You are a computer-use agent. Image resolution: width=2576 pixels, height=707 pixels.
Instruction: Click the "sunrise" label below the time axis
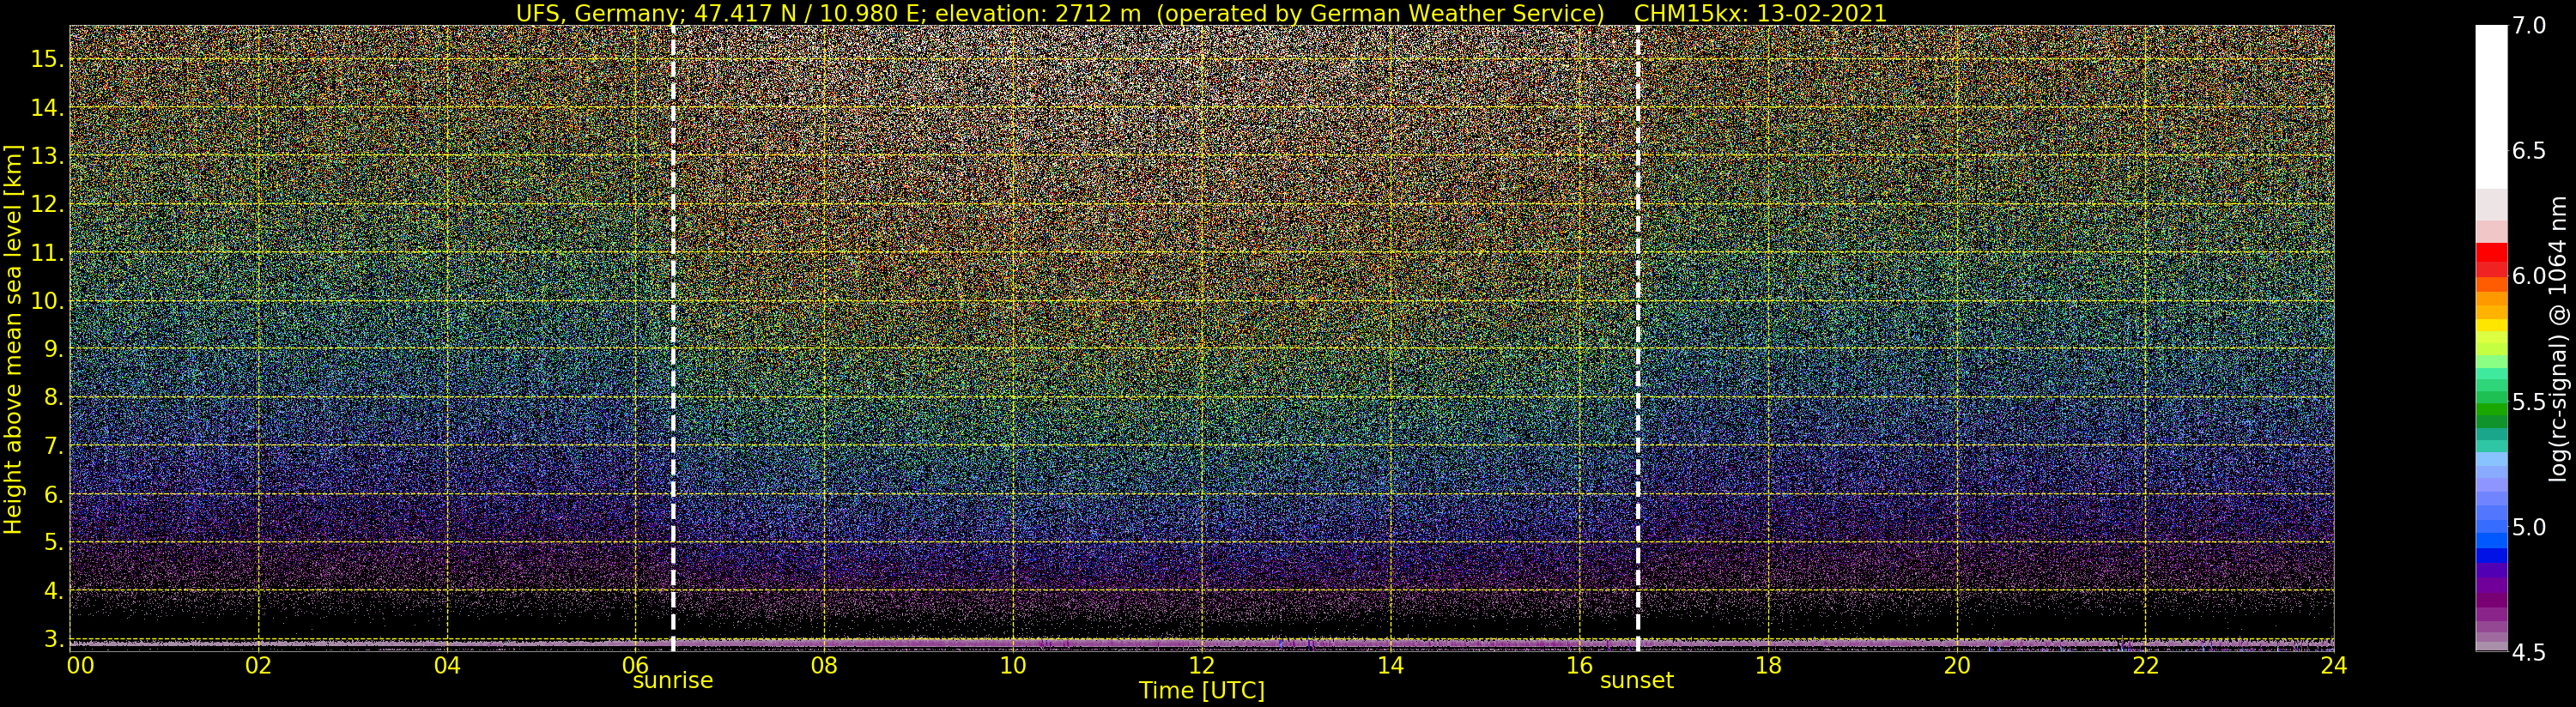[673, 681]
